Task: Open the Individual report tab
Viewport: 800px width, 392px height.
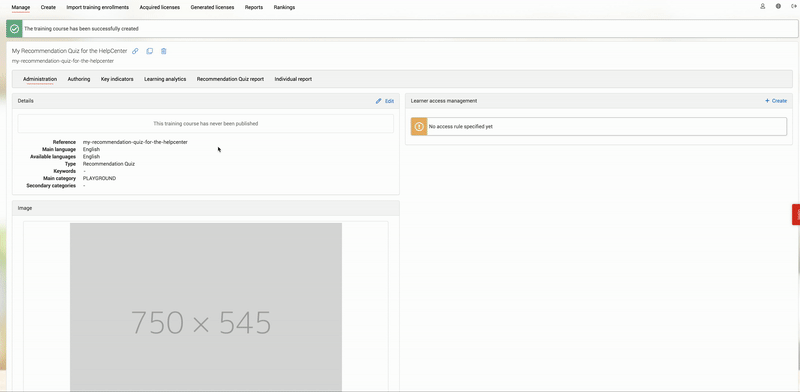Action: 293,79
